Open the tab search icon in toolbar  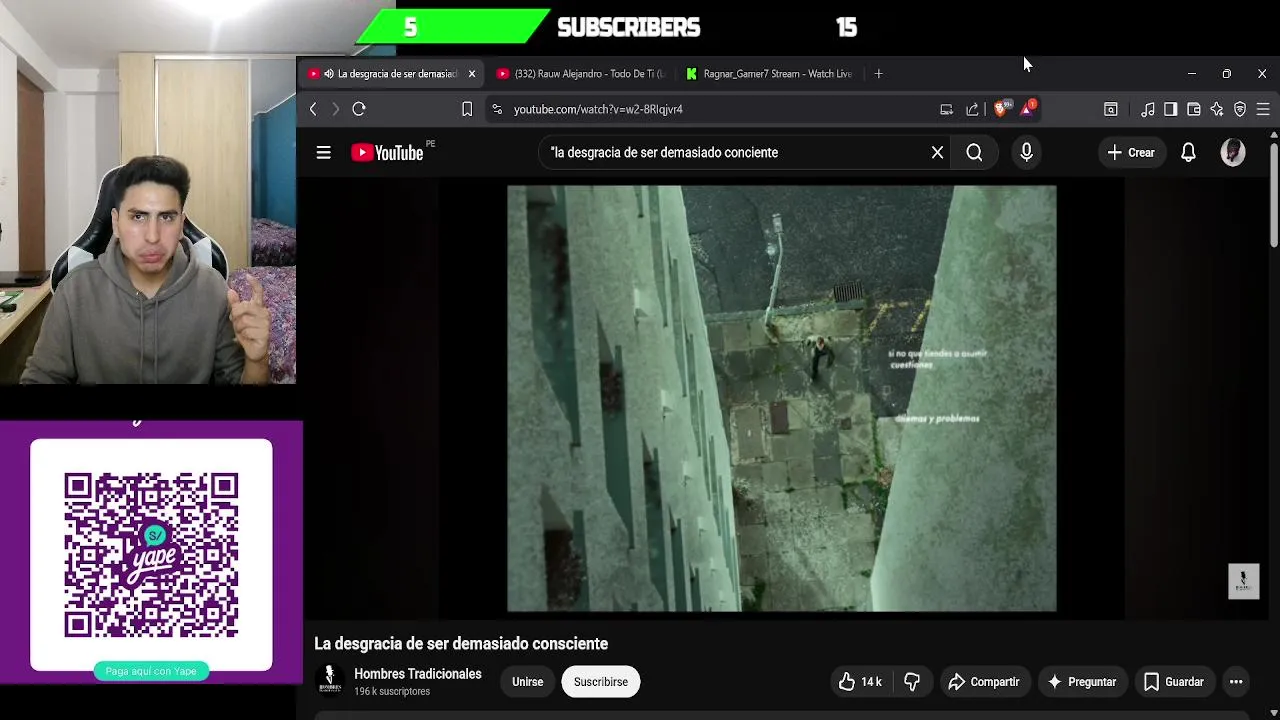pos(1110,109)
